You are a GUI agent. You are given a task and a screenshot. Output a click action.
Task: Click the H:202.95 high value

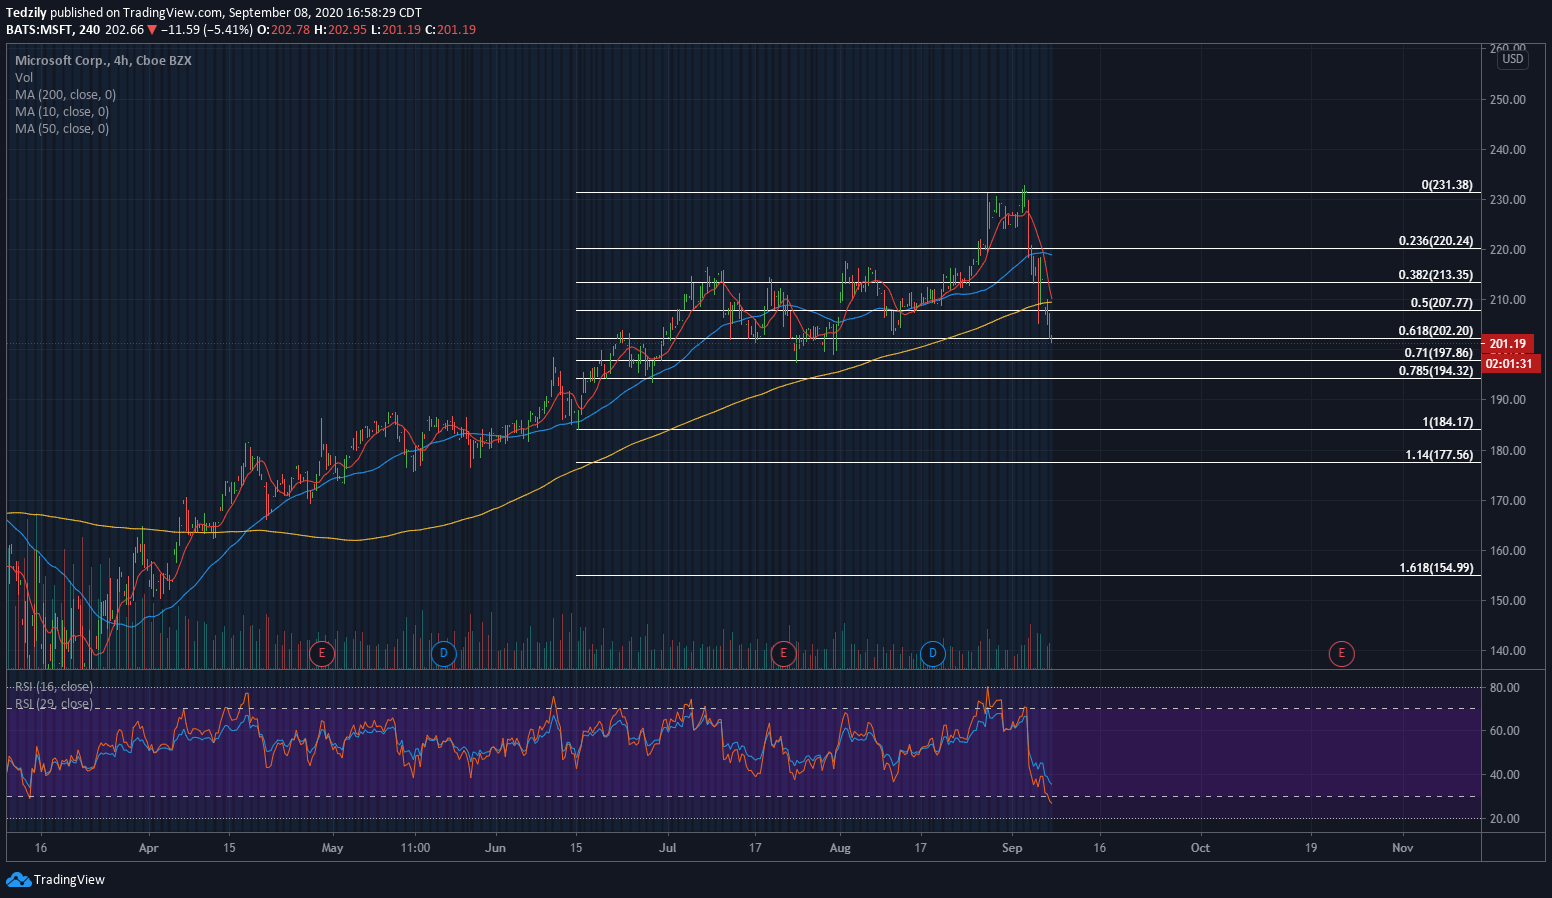click(340, 30)
